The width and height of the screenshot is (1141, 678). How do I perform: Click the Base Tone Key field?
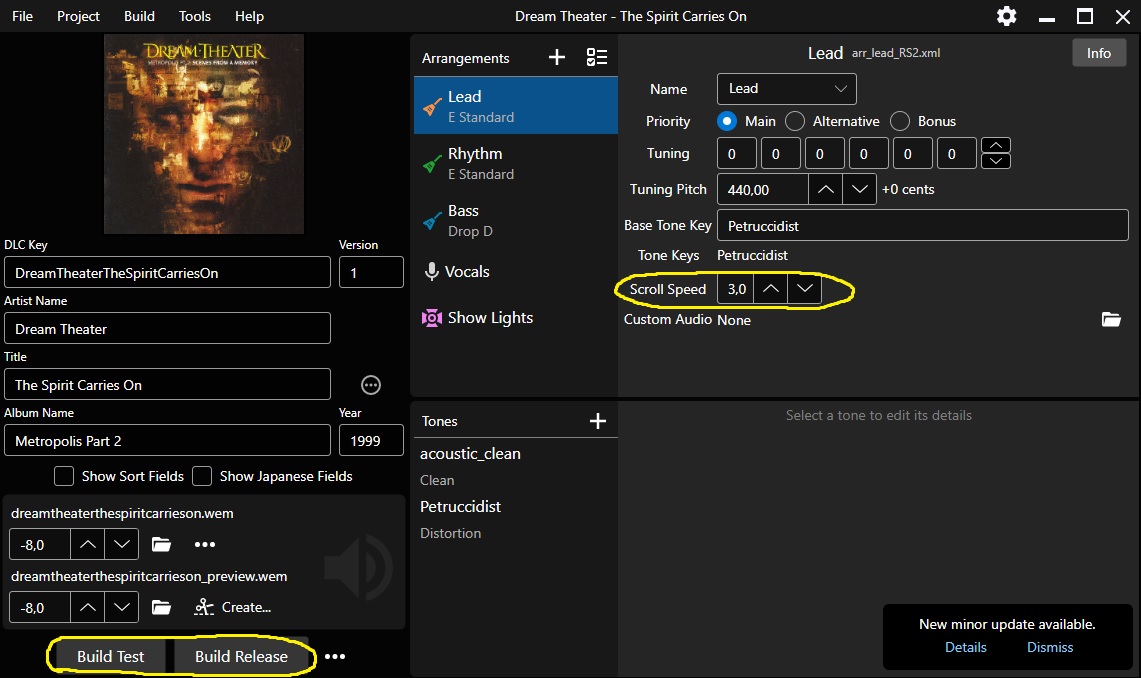pos(923,226)
